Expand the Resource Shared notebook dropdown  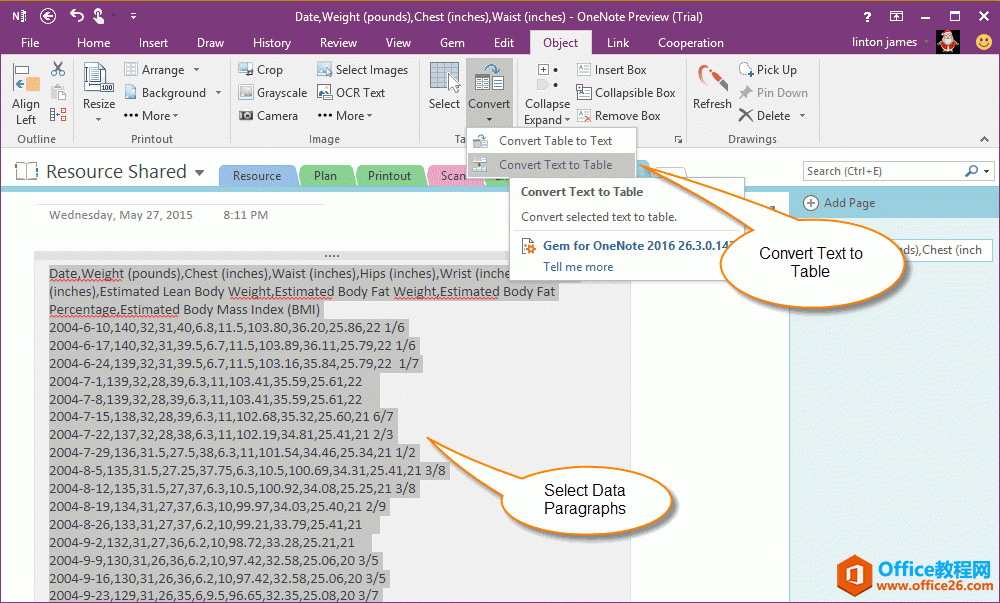[x=200, y=172]
